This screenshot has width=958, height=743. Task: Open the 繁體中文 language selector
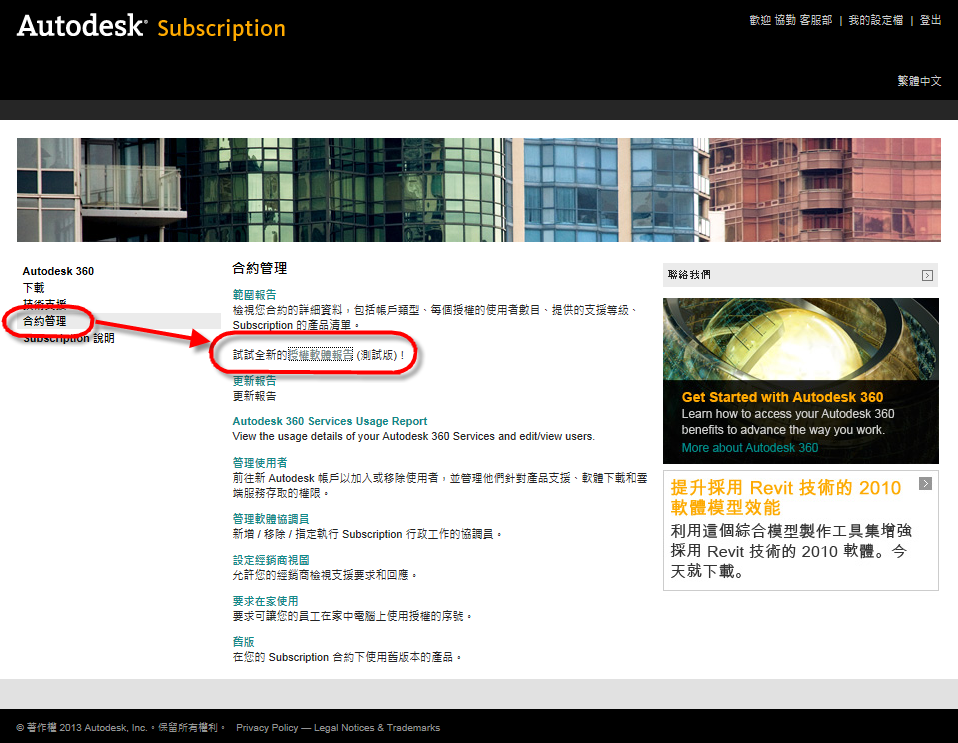[x=919, y=81]
